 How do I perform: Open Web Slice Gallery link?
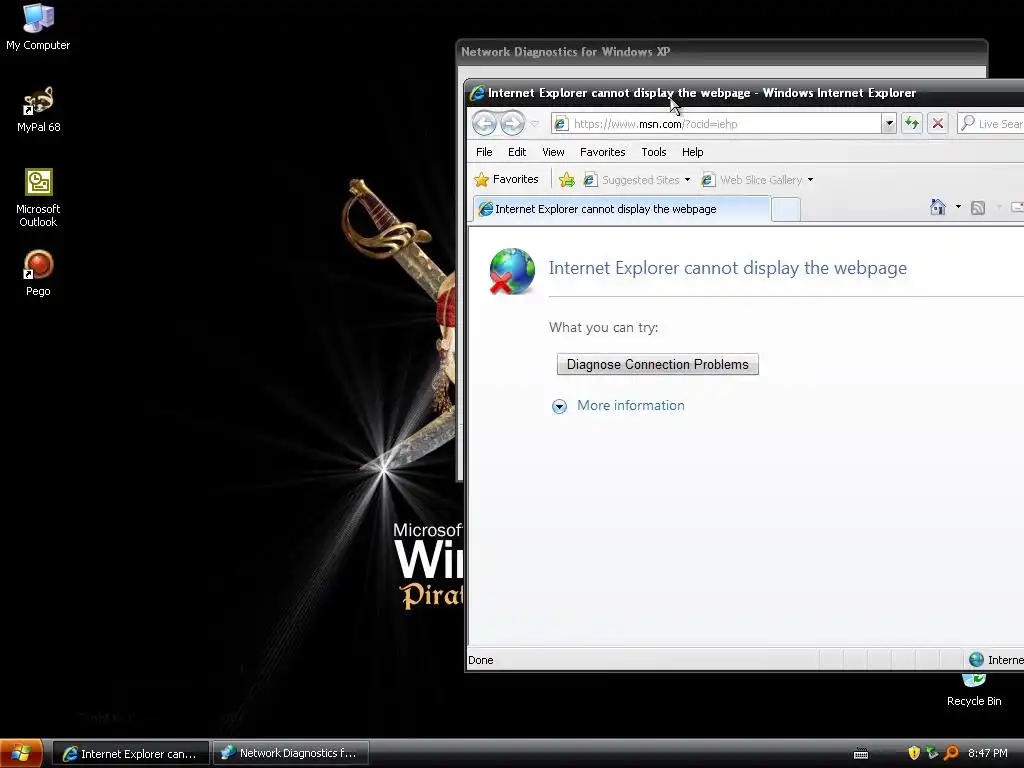tap(752, 180)
